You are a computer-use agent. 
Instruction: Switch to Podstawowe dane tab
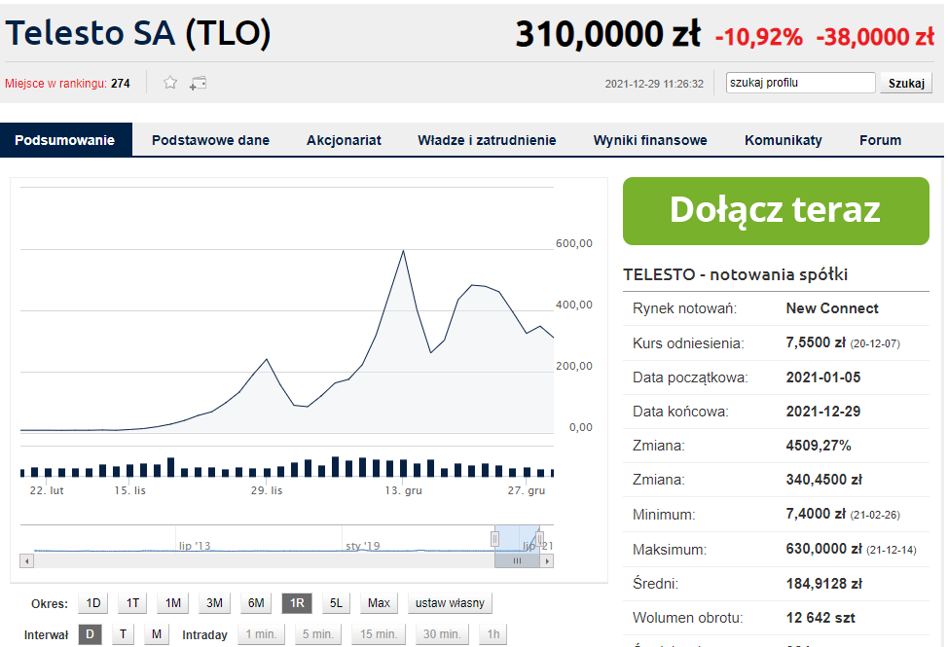(210, 140)
